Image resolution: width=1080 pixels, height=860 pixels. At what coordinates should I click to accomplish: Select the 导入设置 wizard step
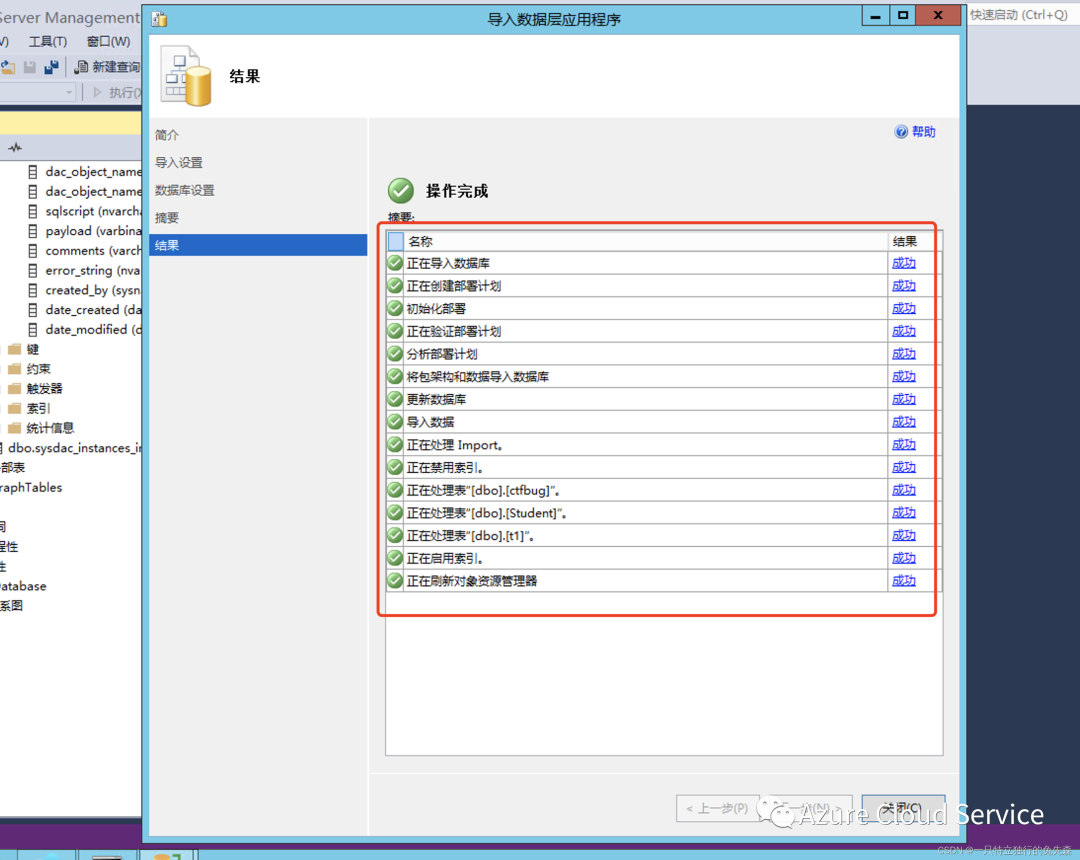point(179,162)
